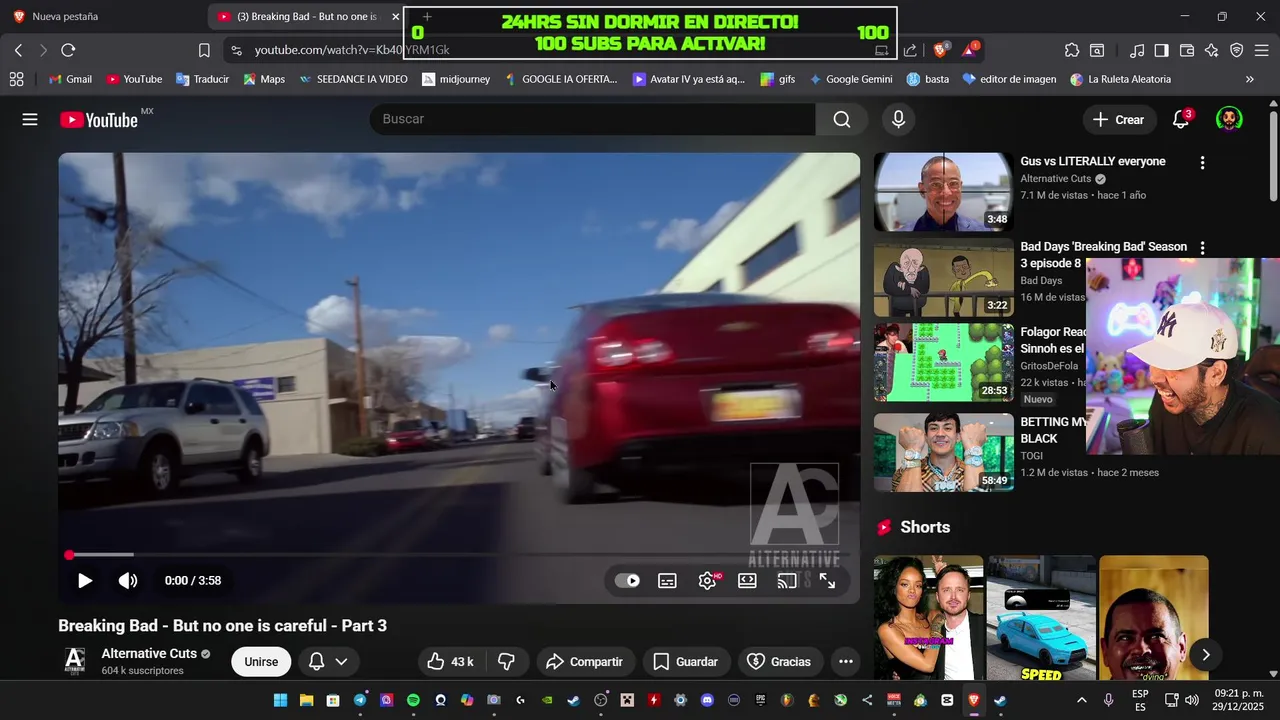Toggle the browser sidebar panel
The height and width of the screenshot is (720, 1280).
pos(1161,50)
